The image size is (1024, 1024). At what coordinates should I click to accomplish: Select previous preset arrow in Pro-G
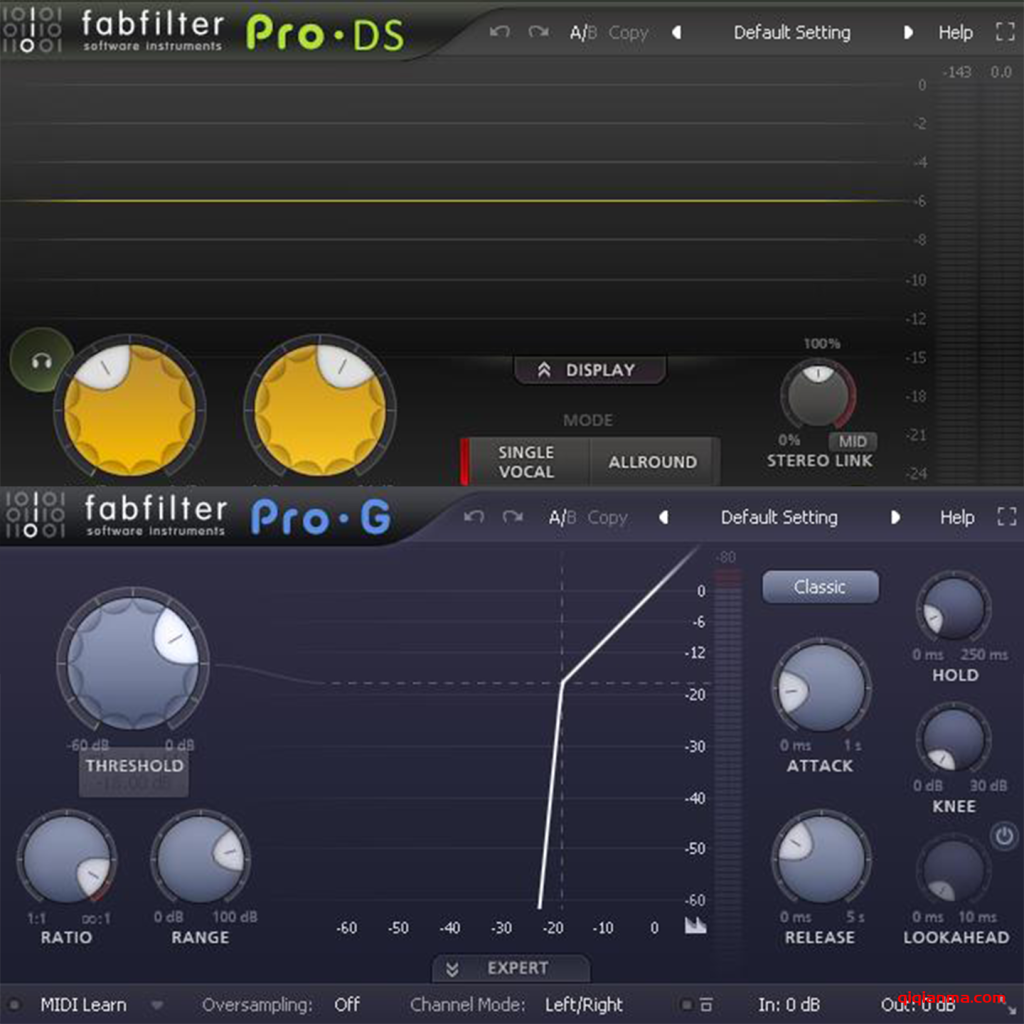[662, 517]
